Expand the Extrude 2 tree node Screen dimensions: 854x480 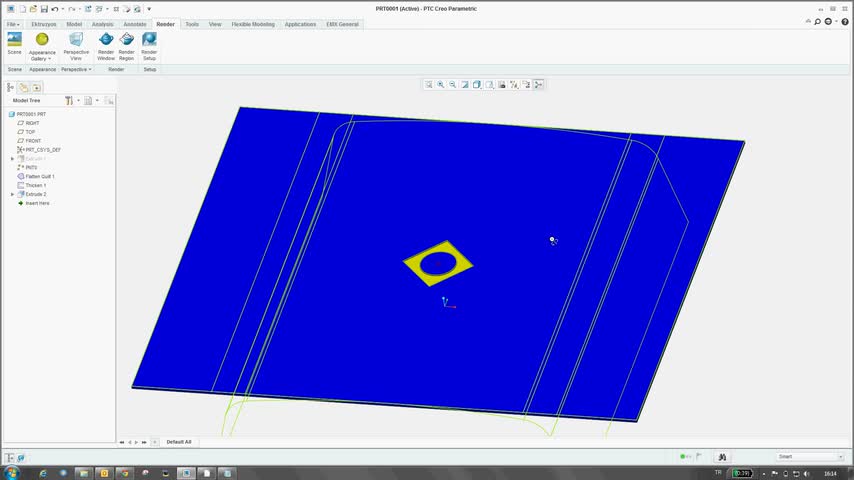(13, 194)
